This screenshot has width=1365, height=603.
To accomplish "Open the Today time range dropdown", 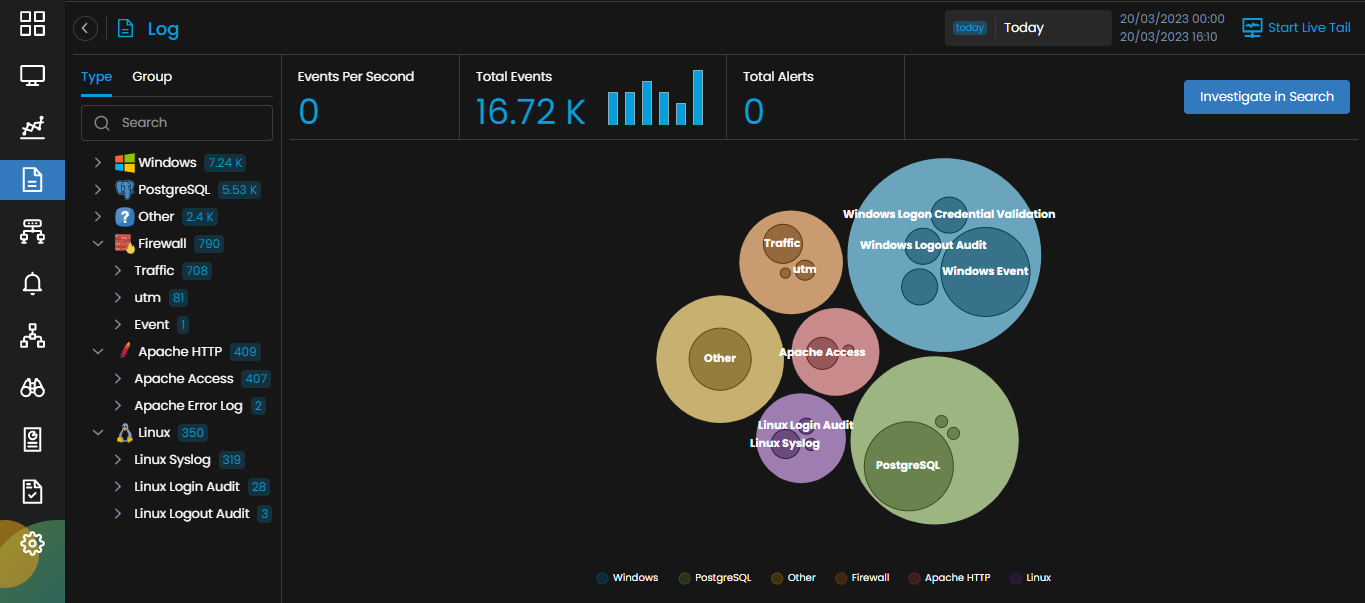I will [1028, 28].
